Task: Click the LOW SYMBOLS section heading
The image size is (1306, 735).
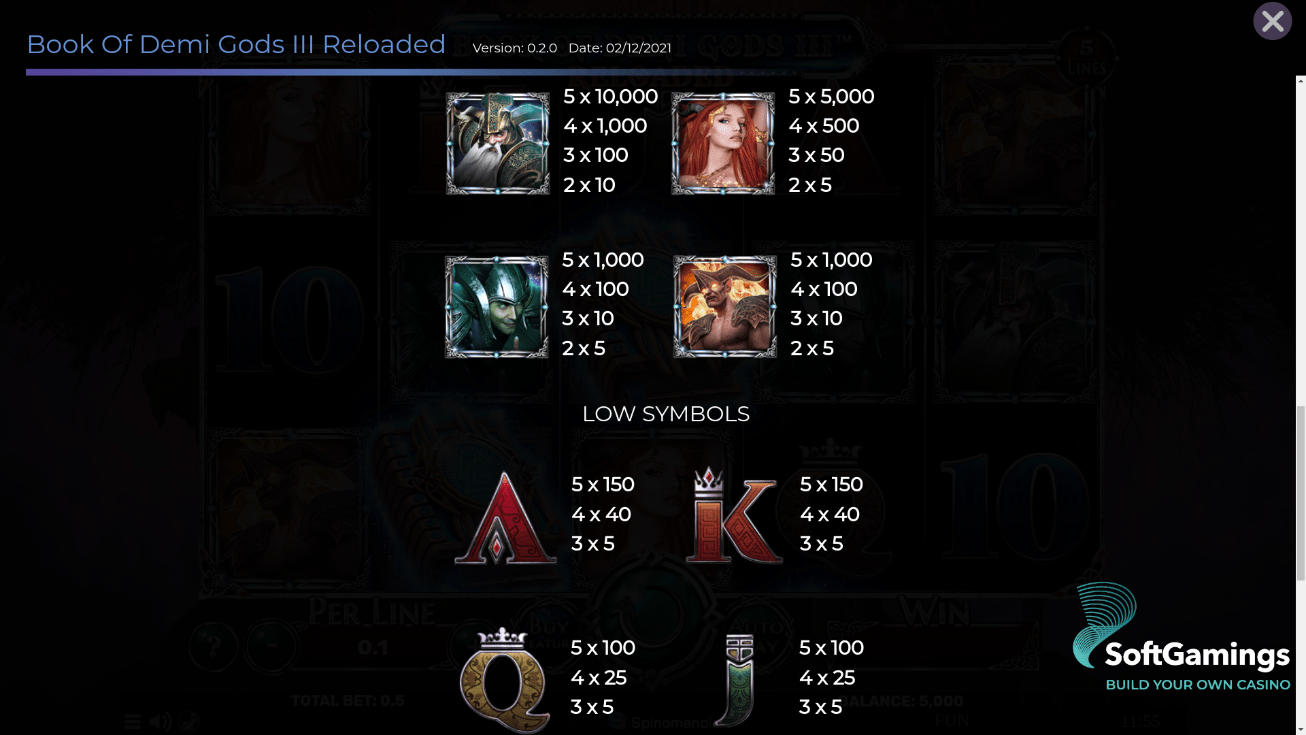Action: click(666, 414)
